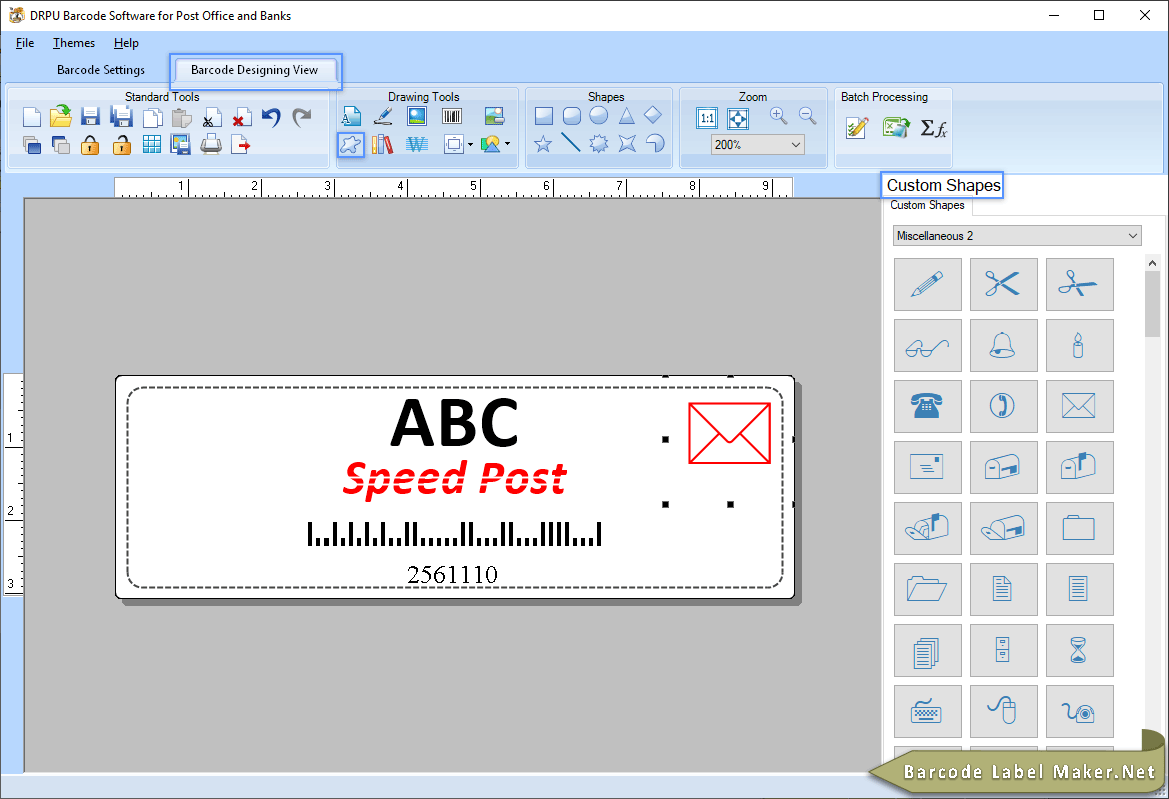Click the Save All double-floppy icon
The image size is (1169, 799).
click(x=121, y=117)
